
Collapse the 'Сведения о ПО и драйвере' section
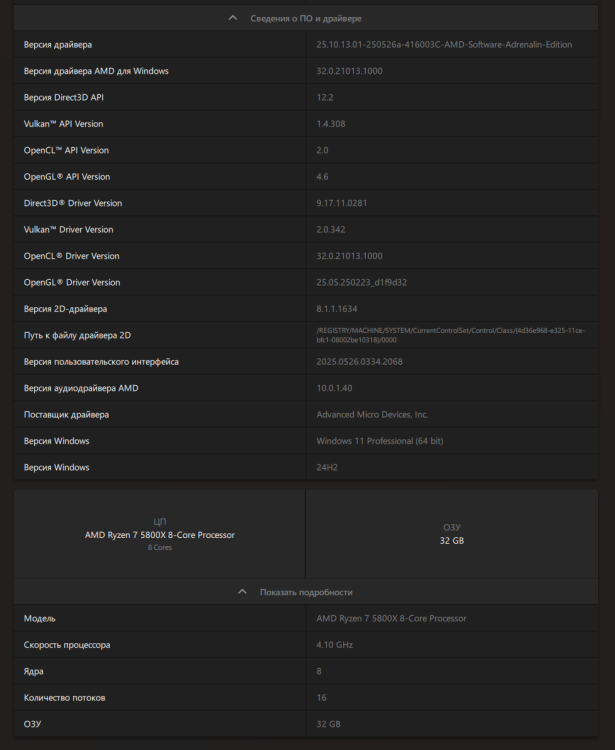[306, 18]
